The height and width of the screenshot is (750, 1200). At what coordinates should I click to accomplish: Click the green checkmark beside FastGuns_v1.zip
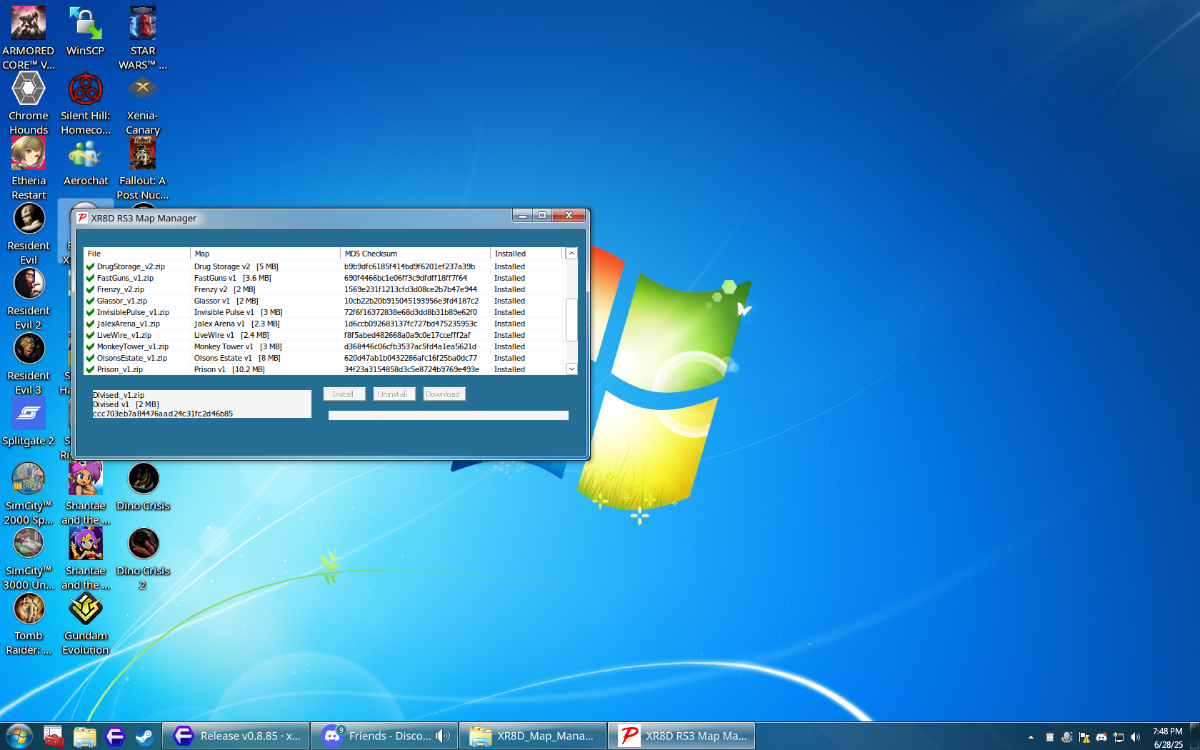click(90, 278)
